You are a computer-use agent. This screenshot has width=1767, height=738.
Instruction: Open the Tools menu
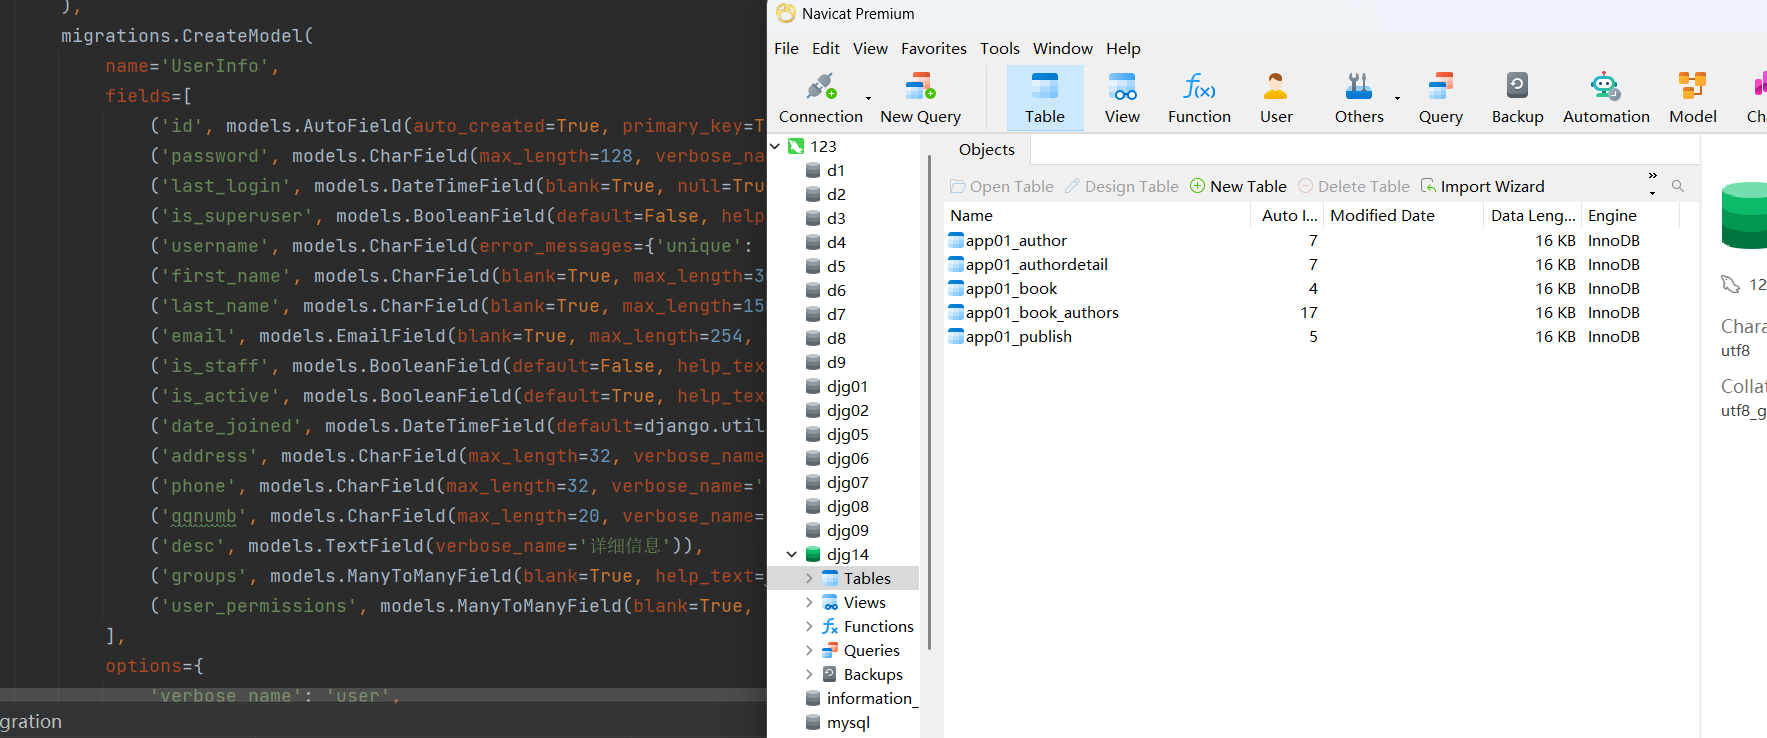(1000, 48)
